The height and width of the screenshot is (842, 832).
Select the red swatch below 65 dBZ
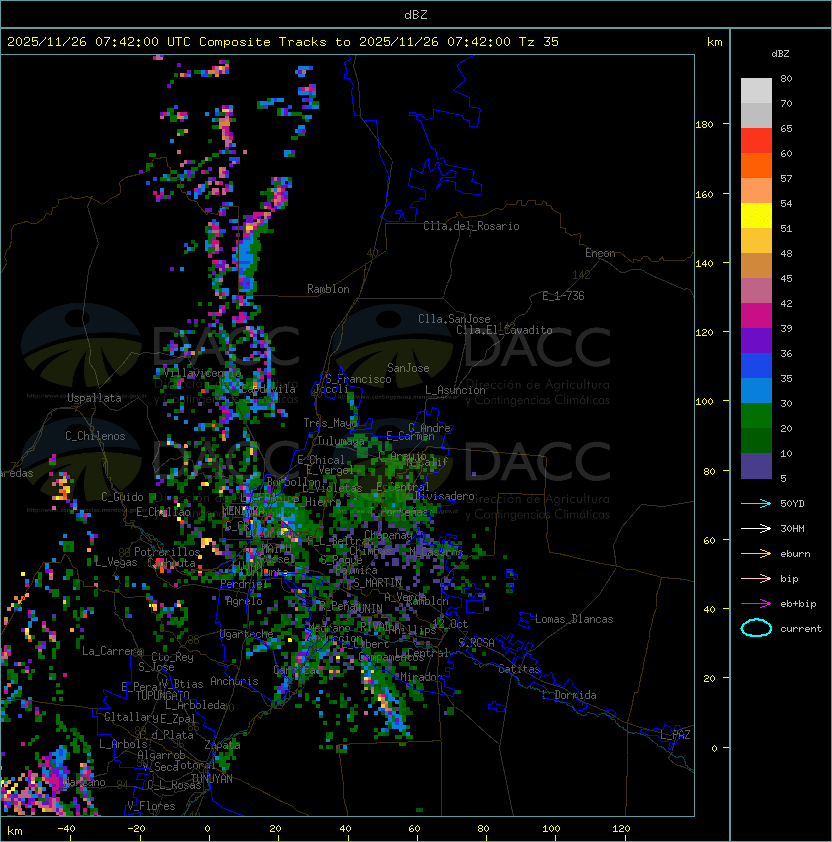pyautogui.click(x=756, y=141)
